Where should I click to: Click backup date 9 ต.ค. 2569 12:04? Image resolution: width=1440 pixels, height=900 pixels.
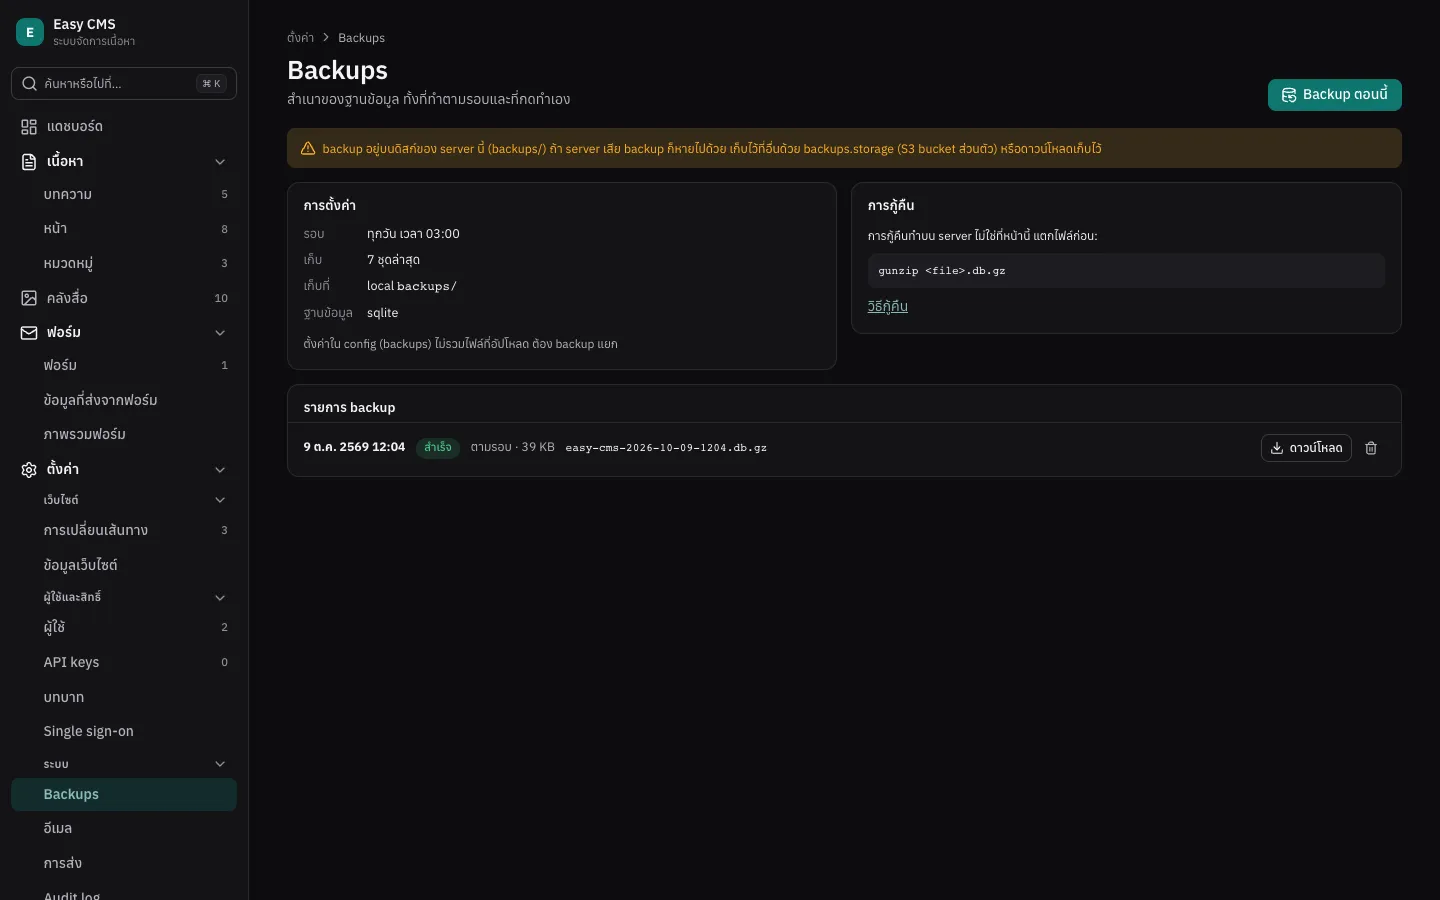pos(354,447)
